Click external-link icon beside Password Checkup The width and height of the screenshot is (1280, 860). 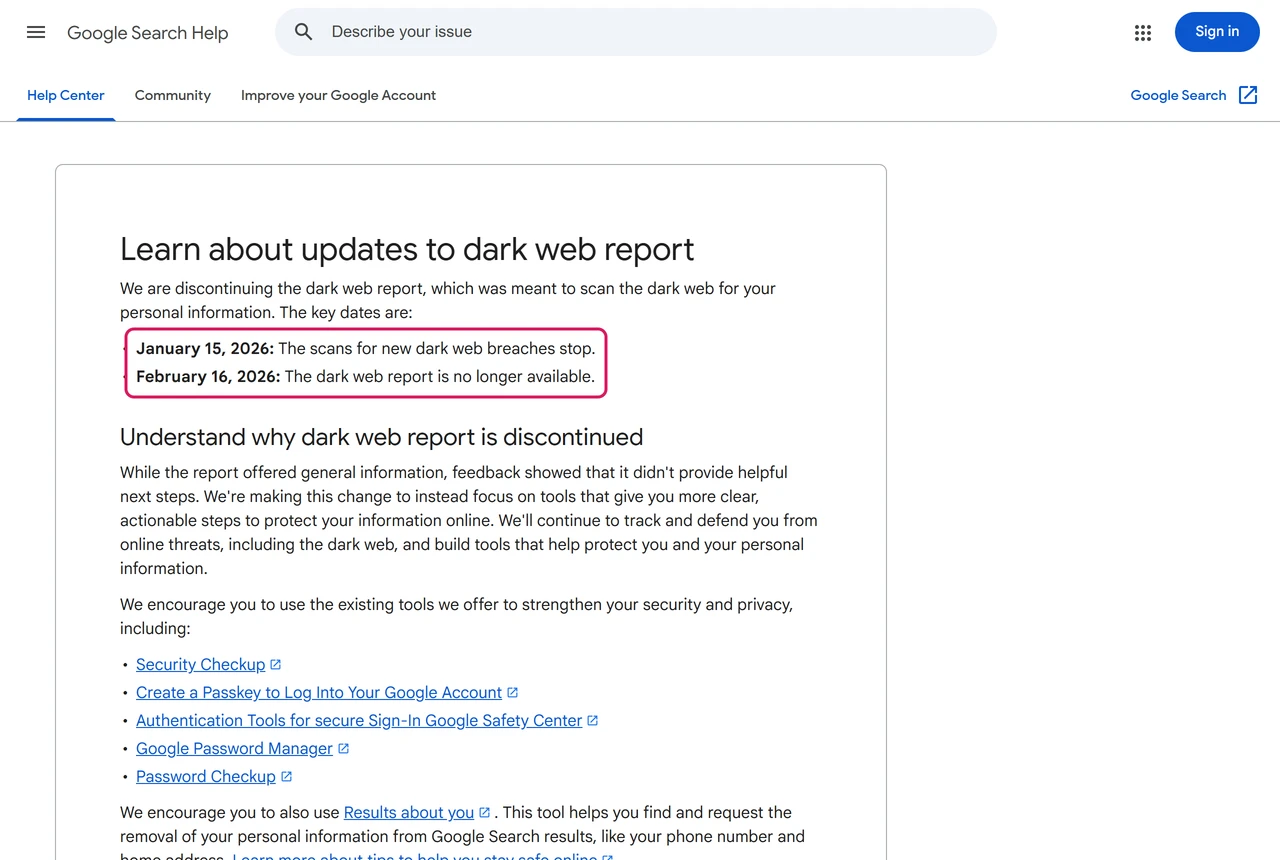(287, 776)
